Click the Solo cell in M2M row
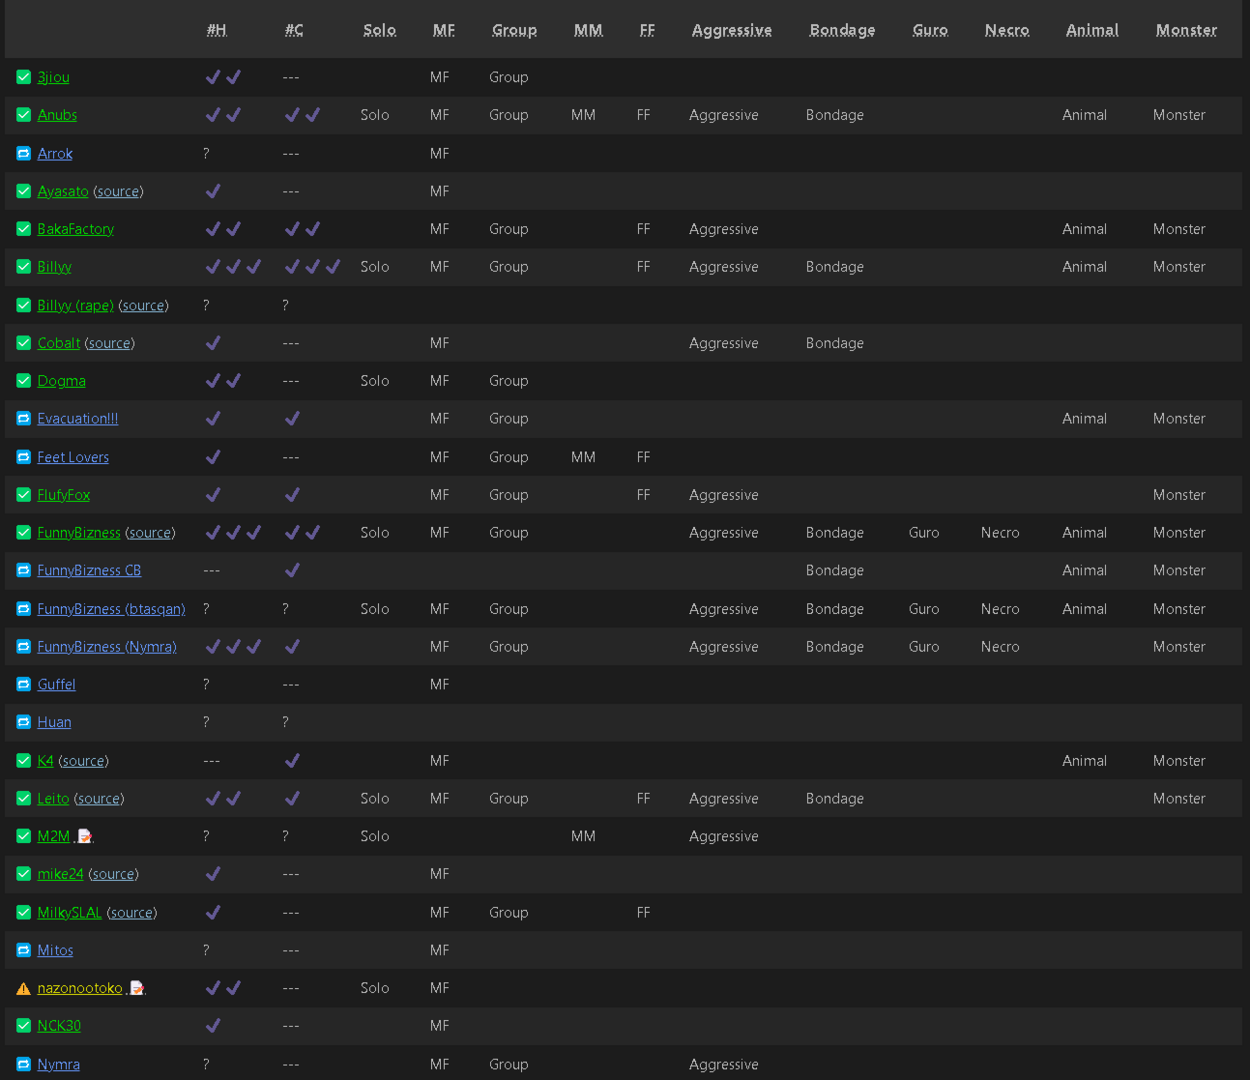 [375, 836]
